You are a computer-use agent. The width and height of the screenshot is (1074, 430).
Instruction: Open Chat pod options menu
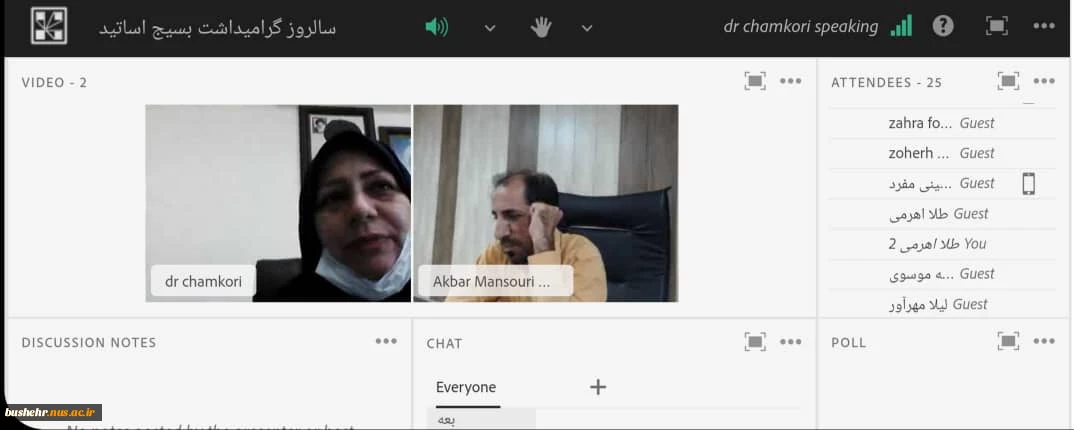pyautogui.click(x=790, y=342)
